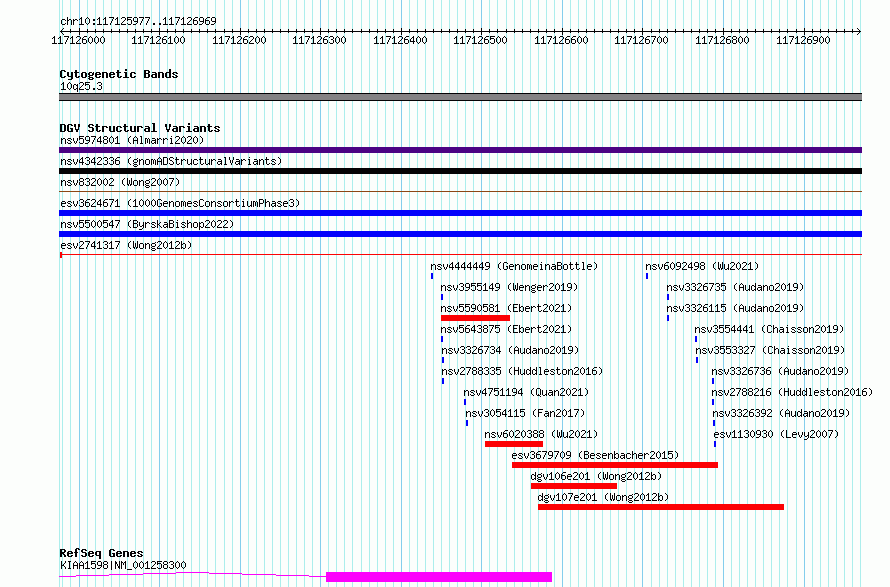
Task: Click the Cytogenetic Bands track title
Action: pos(119,74)
